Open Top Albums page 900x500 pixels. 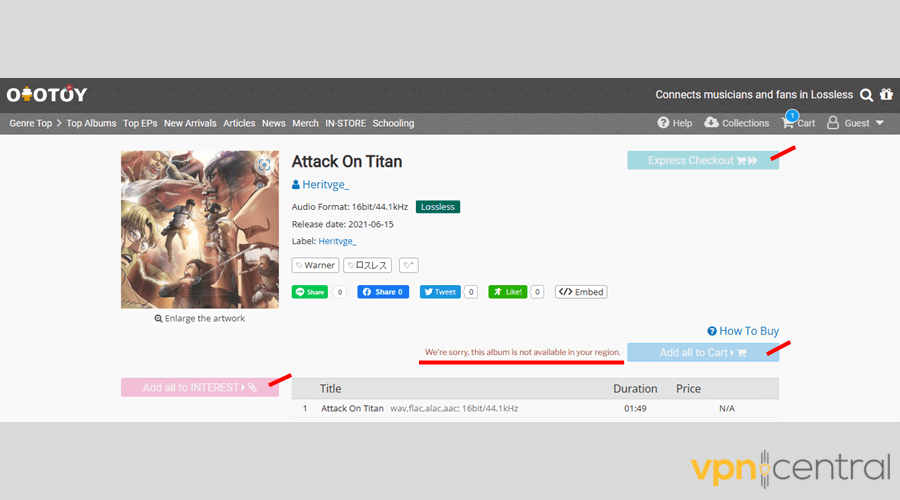coord(91,123)
